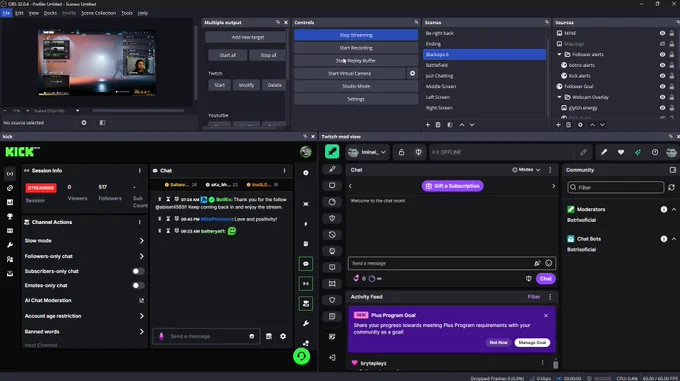
Task: Open Activity Feed three-dot menu
Action: [550, 297]
